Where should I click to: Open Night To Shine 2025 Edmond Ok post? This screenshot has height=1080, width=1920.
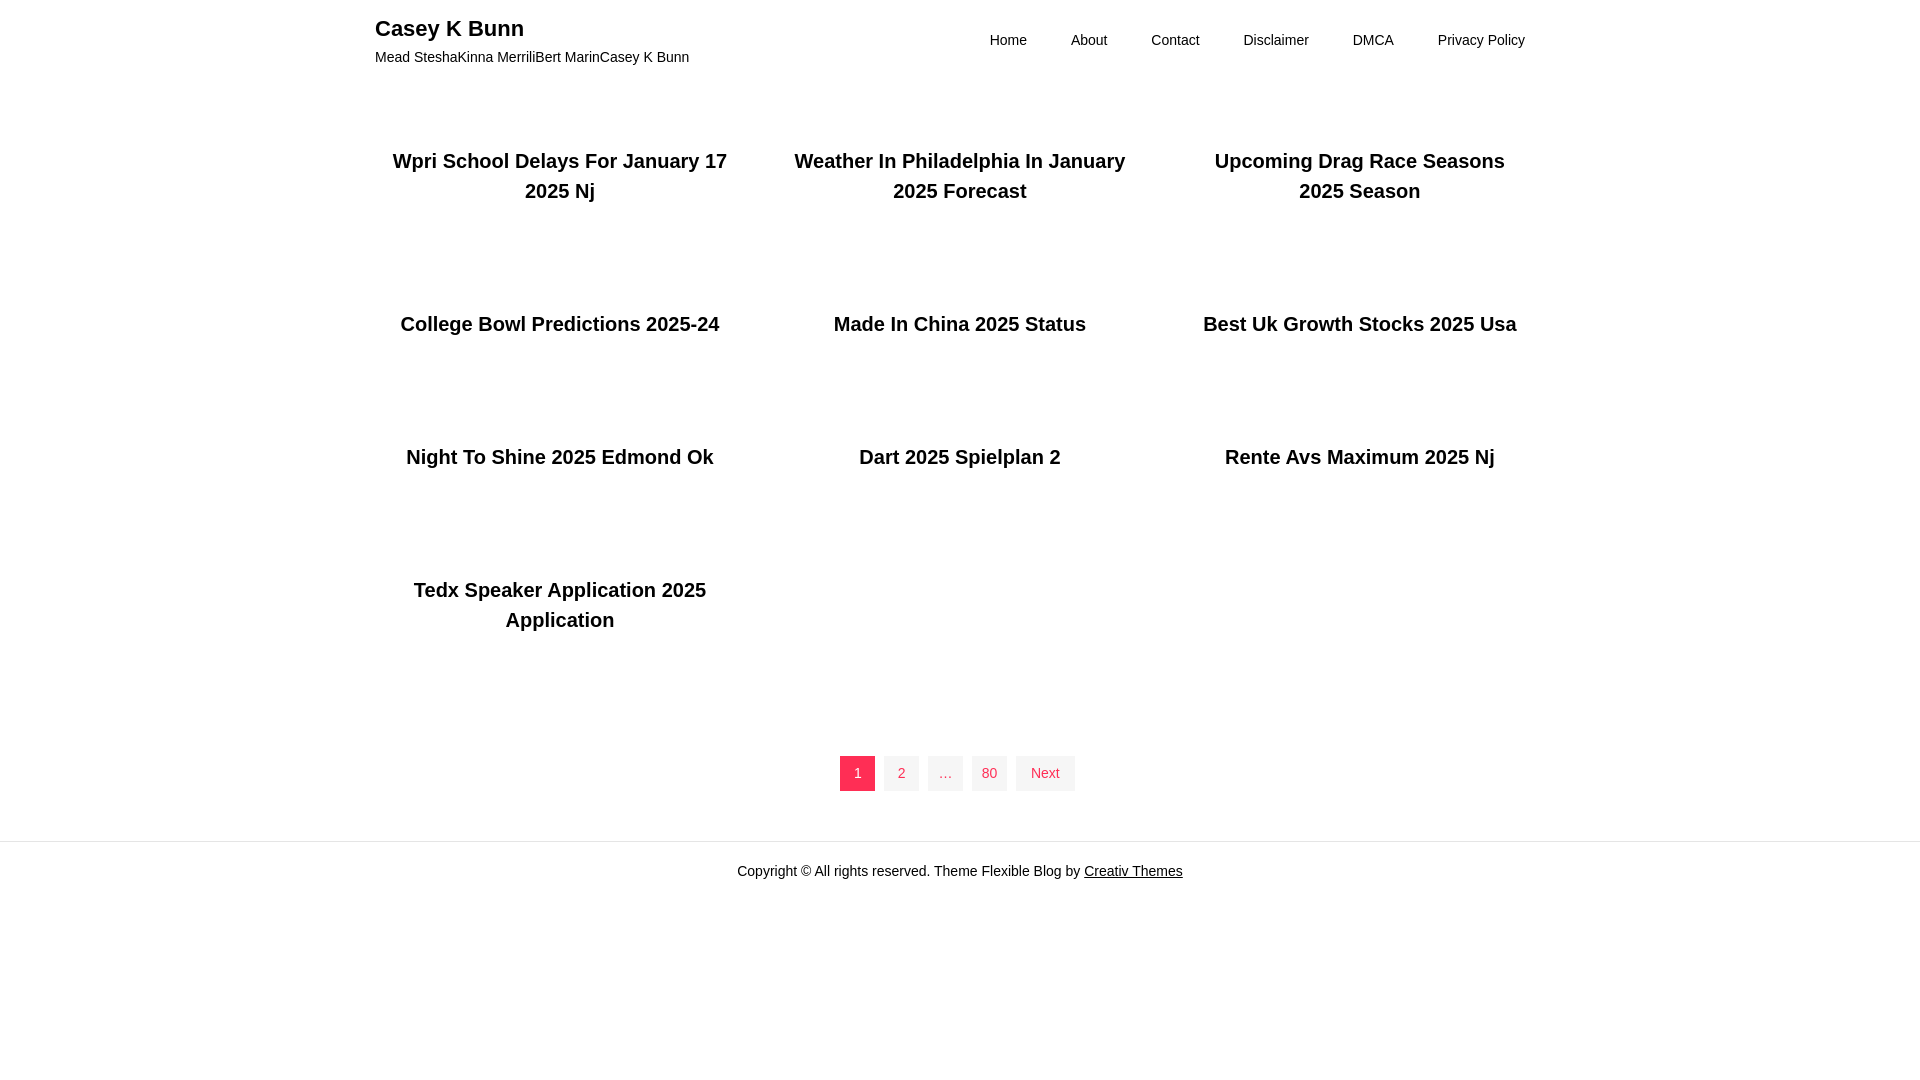[560, 457]
